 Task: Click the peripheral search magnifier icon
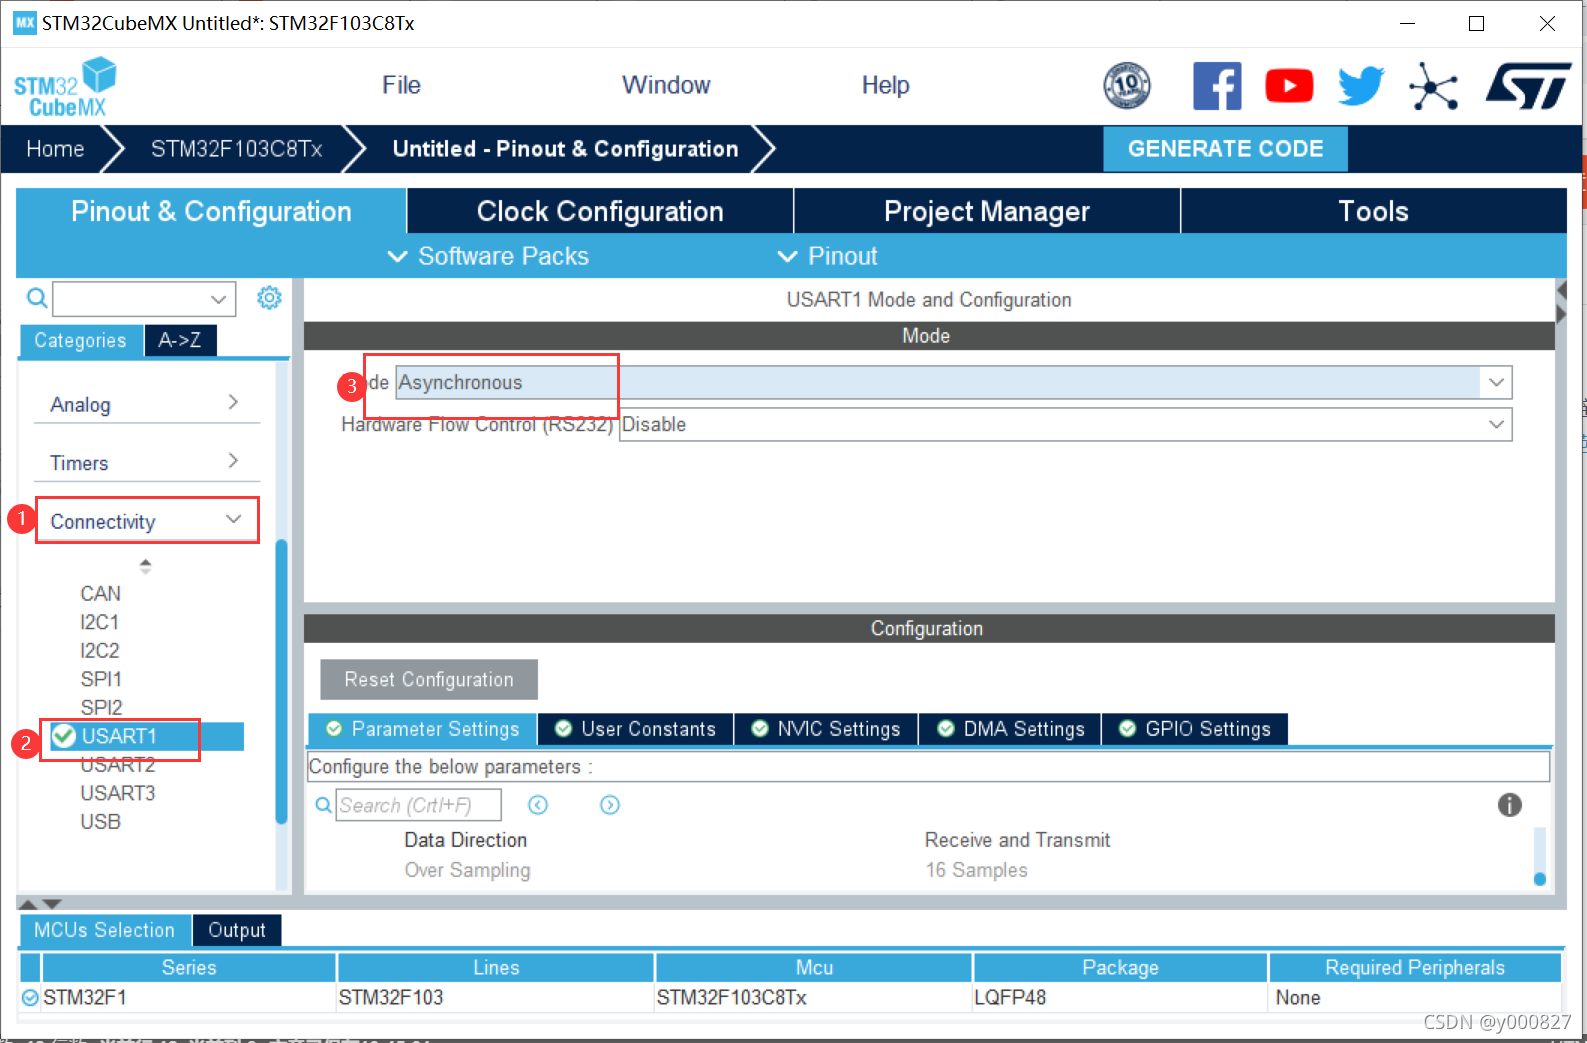(37, 298)
